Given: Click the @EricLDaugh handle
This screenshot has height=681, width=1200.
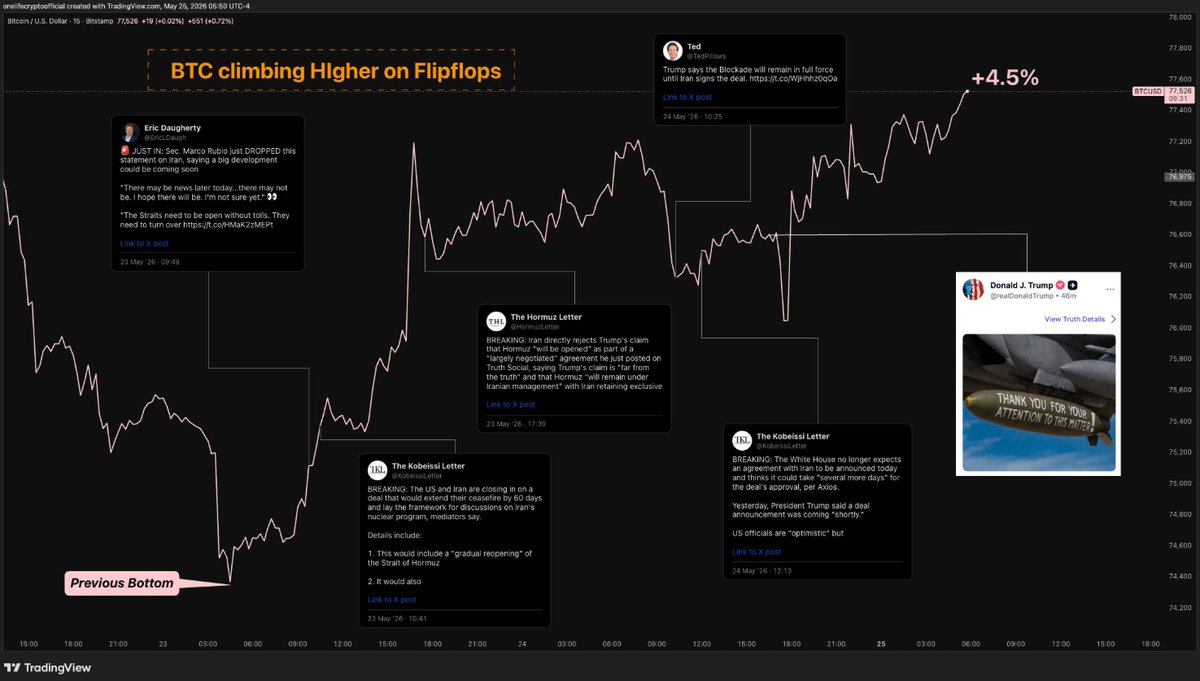Looking at the screenshot, I should pyautogui.click(x=164, y=138).
